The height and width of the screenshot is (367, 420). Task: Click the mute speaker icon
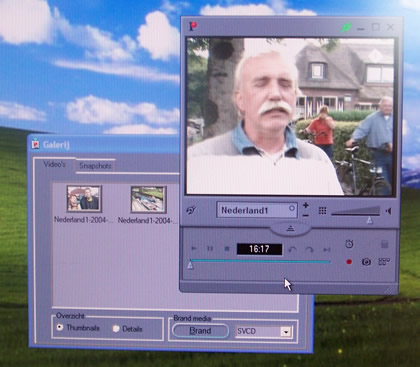click(x=388, y=211)
